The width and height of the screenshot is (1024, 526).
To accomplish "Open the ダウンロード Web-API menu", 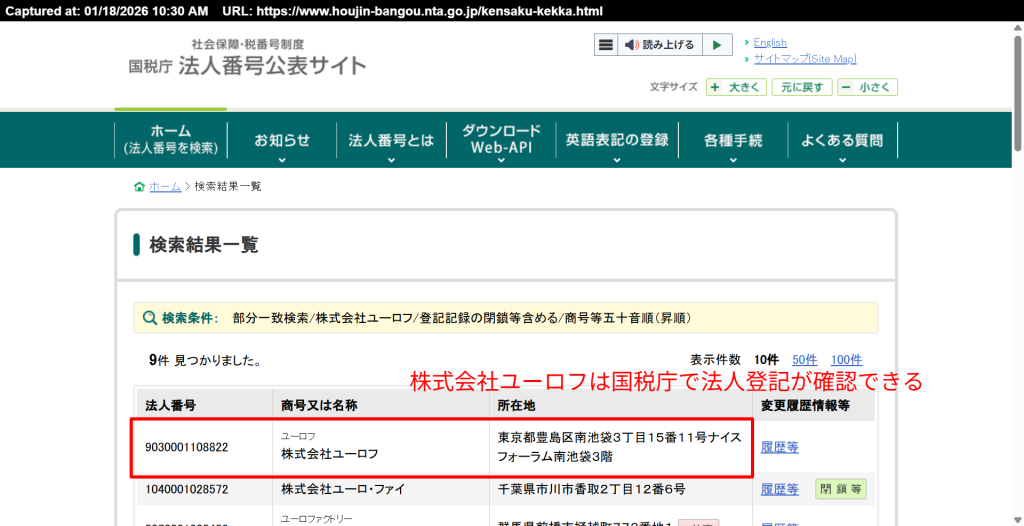I will [x=501, y=140].
